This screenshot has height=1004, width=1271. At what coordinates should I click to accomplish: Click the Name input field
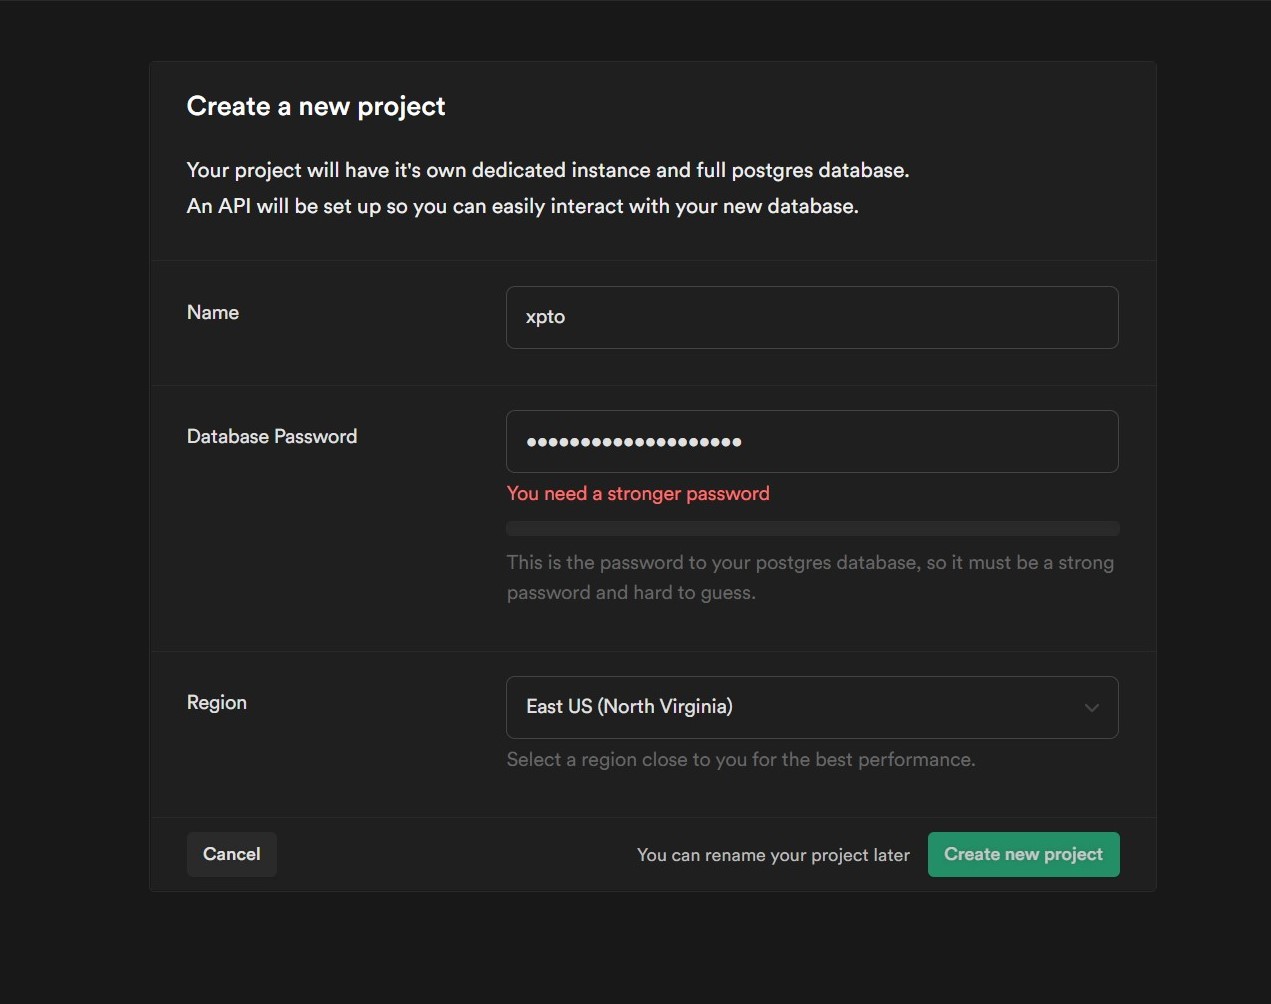811,318
